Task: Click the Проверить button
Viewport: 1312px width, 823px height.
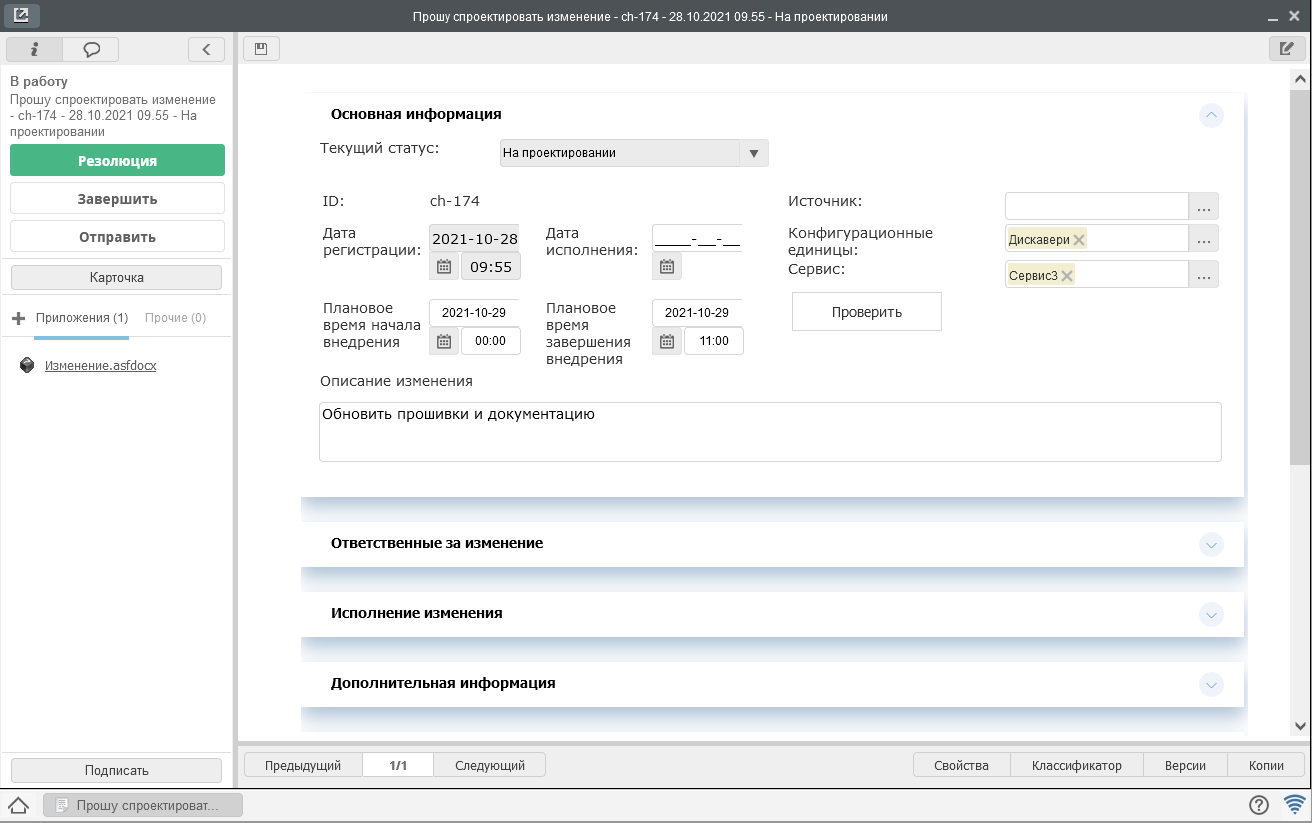Action: (867, 311)
